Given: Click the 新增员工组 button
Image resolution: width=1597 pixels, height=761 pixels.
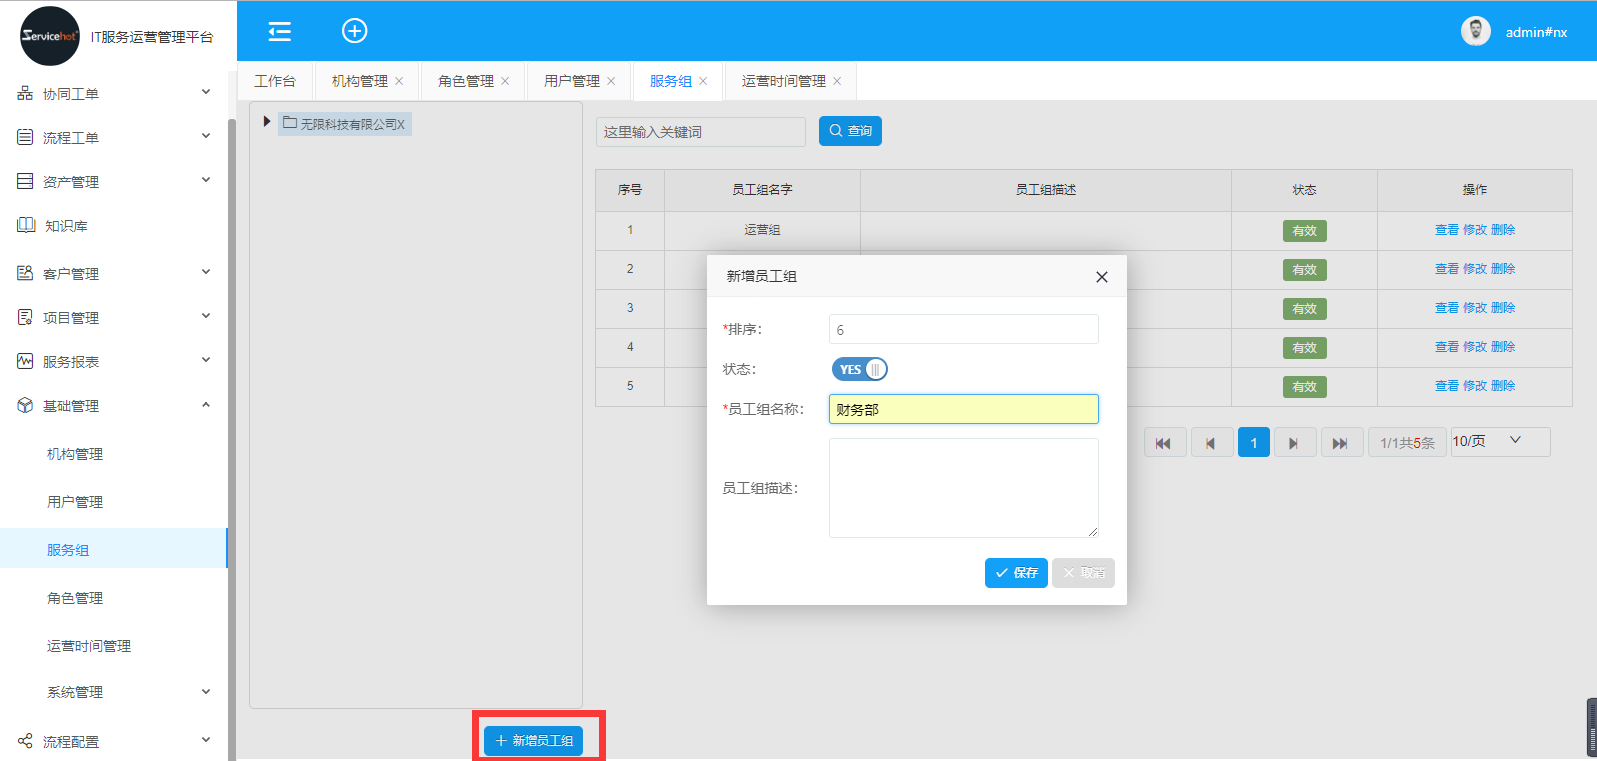Looking at the screenshot, I should [x=534, y=741].
